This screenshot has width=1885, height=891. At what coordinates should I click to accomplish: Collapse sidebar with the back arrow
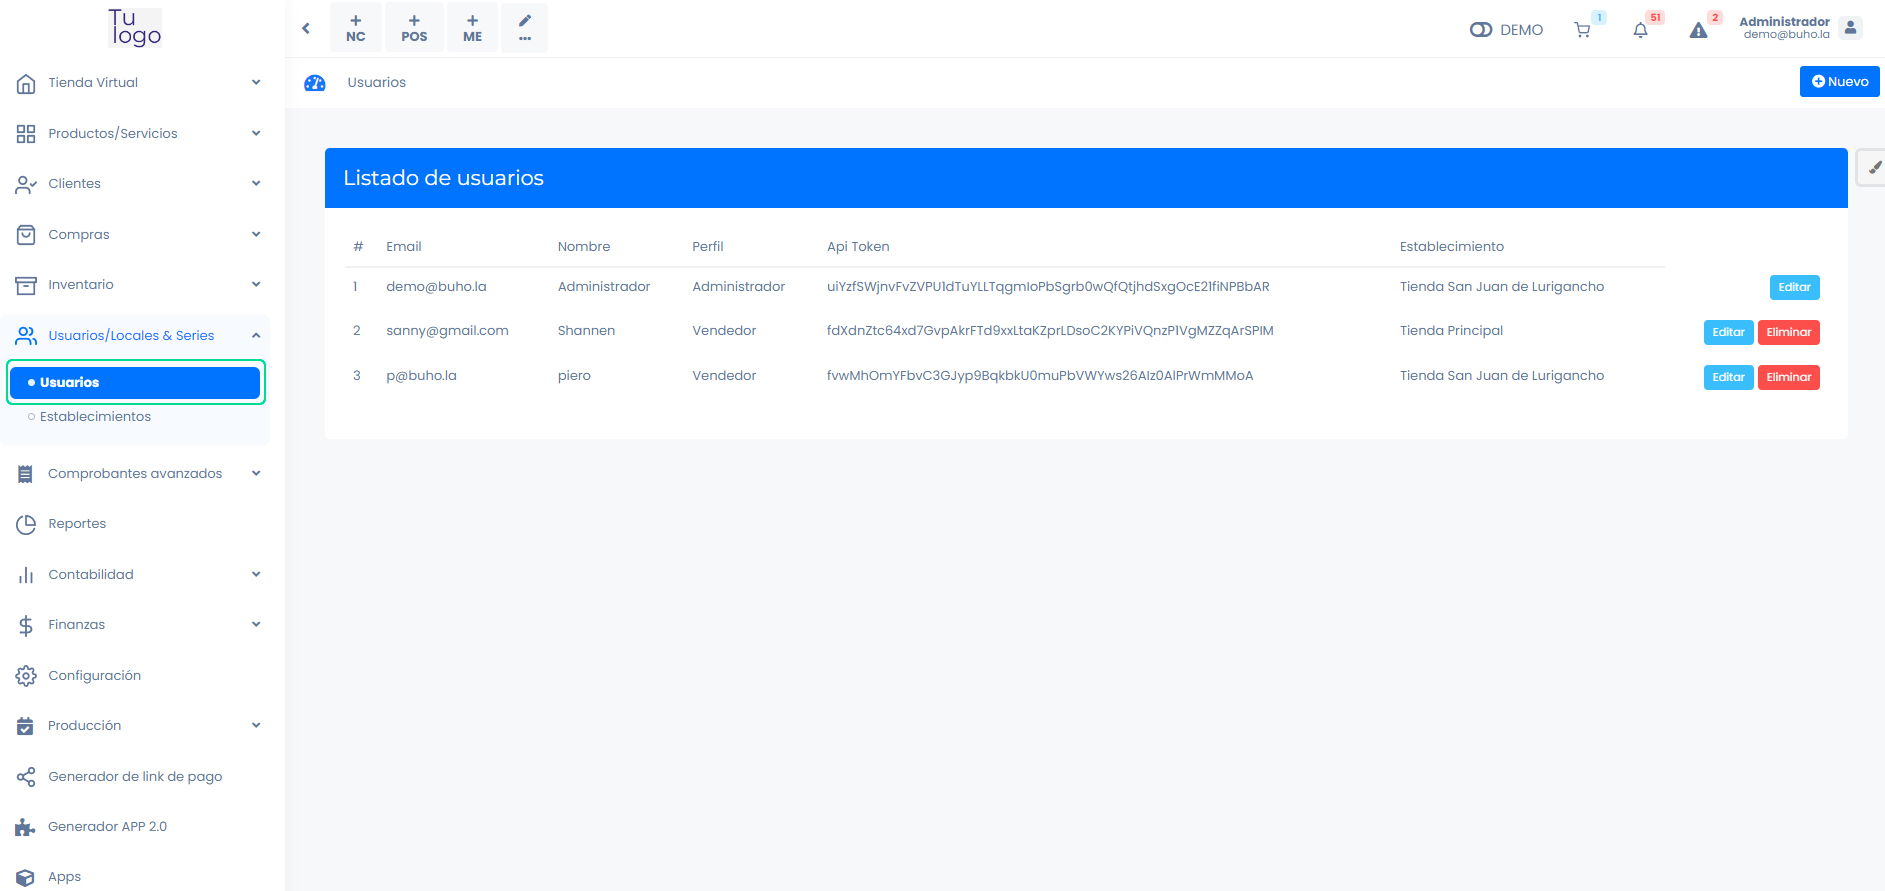pyautogui.click(x=306, y=29)
